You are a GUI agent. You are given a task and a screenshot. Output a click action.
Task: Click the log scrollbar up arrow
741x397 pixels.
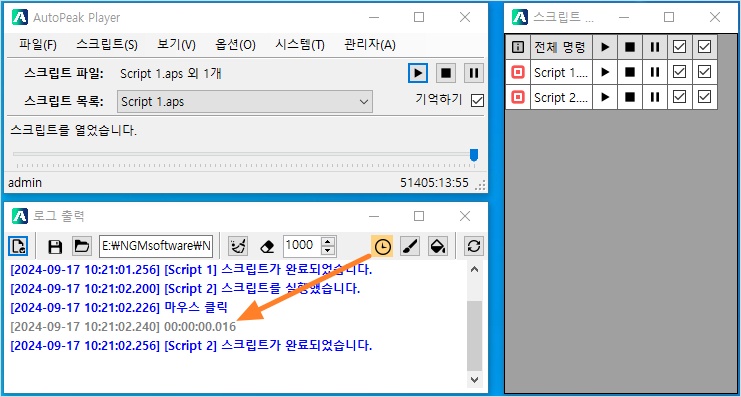(474, 269)
